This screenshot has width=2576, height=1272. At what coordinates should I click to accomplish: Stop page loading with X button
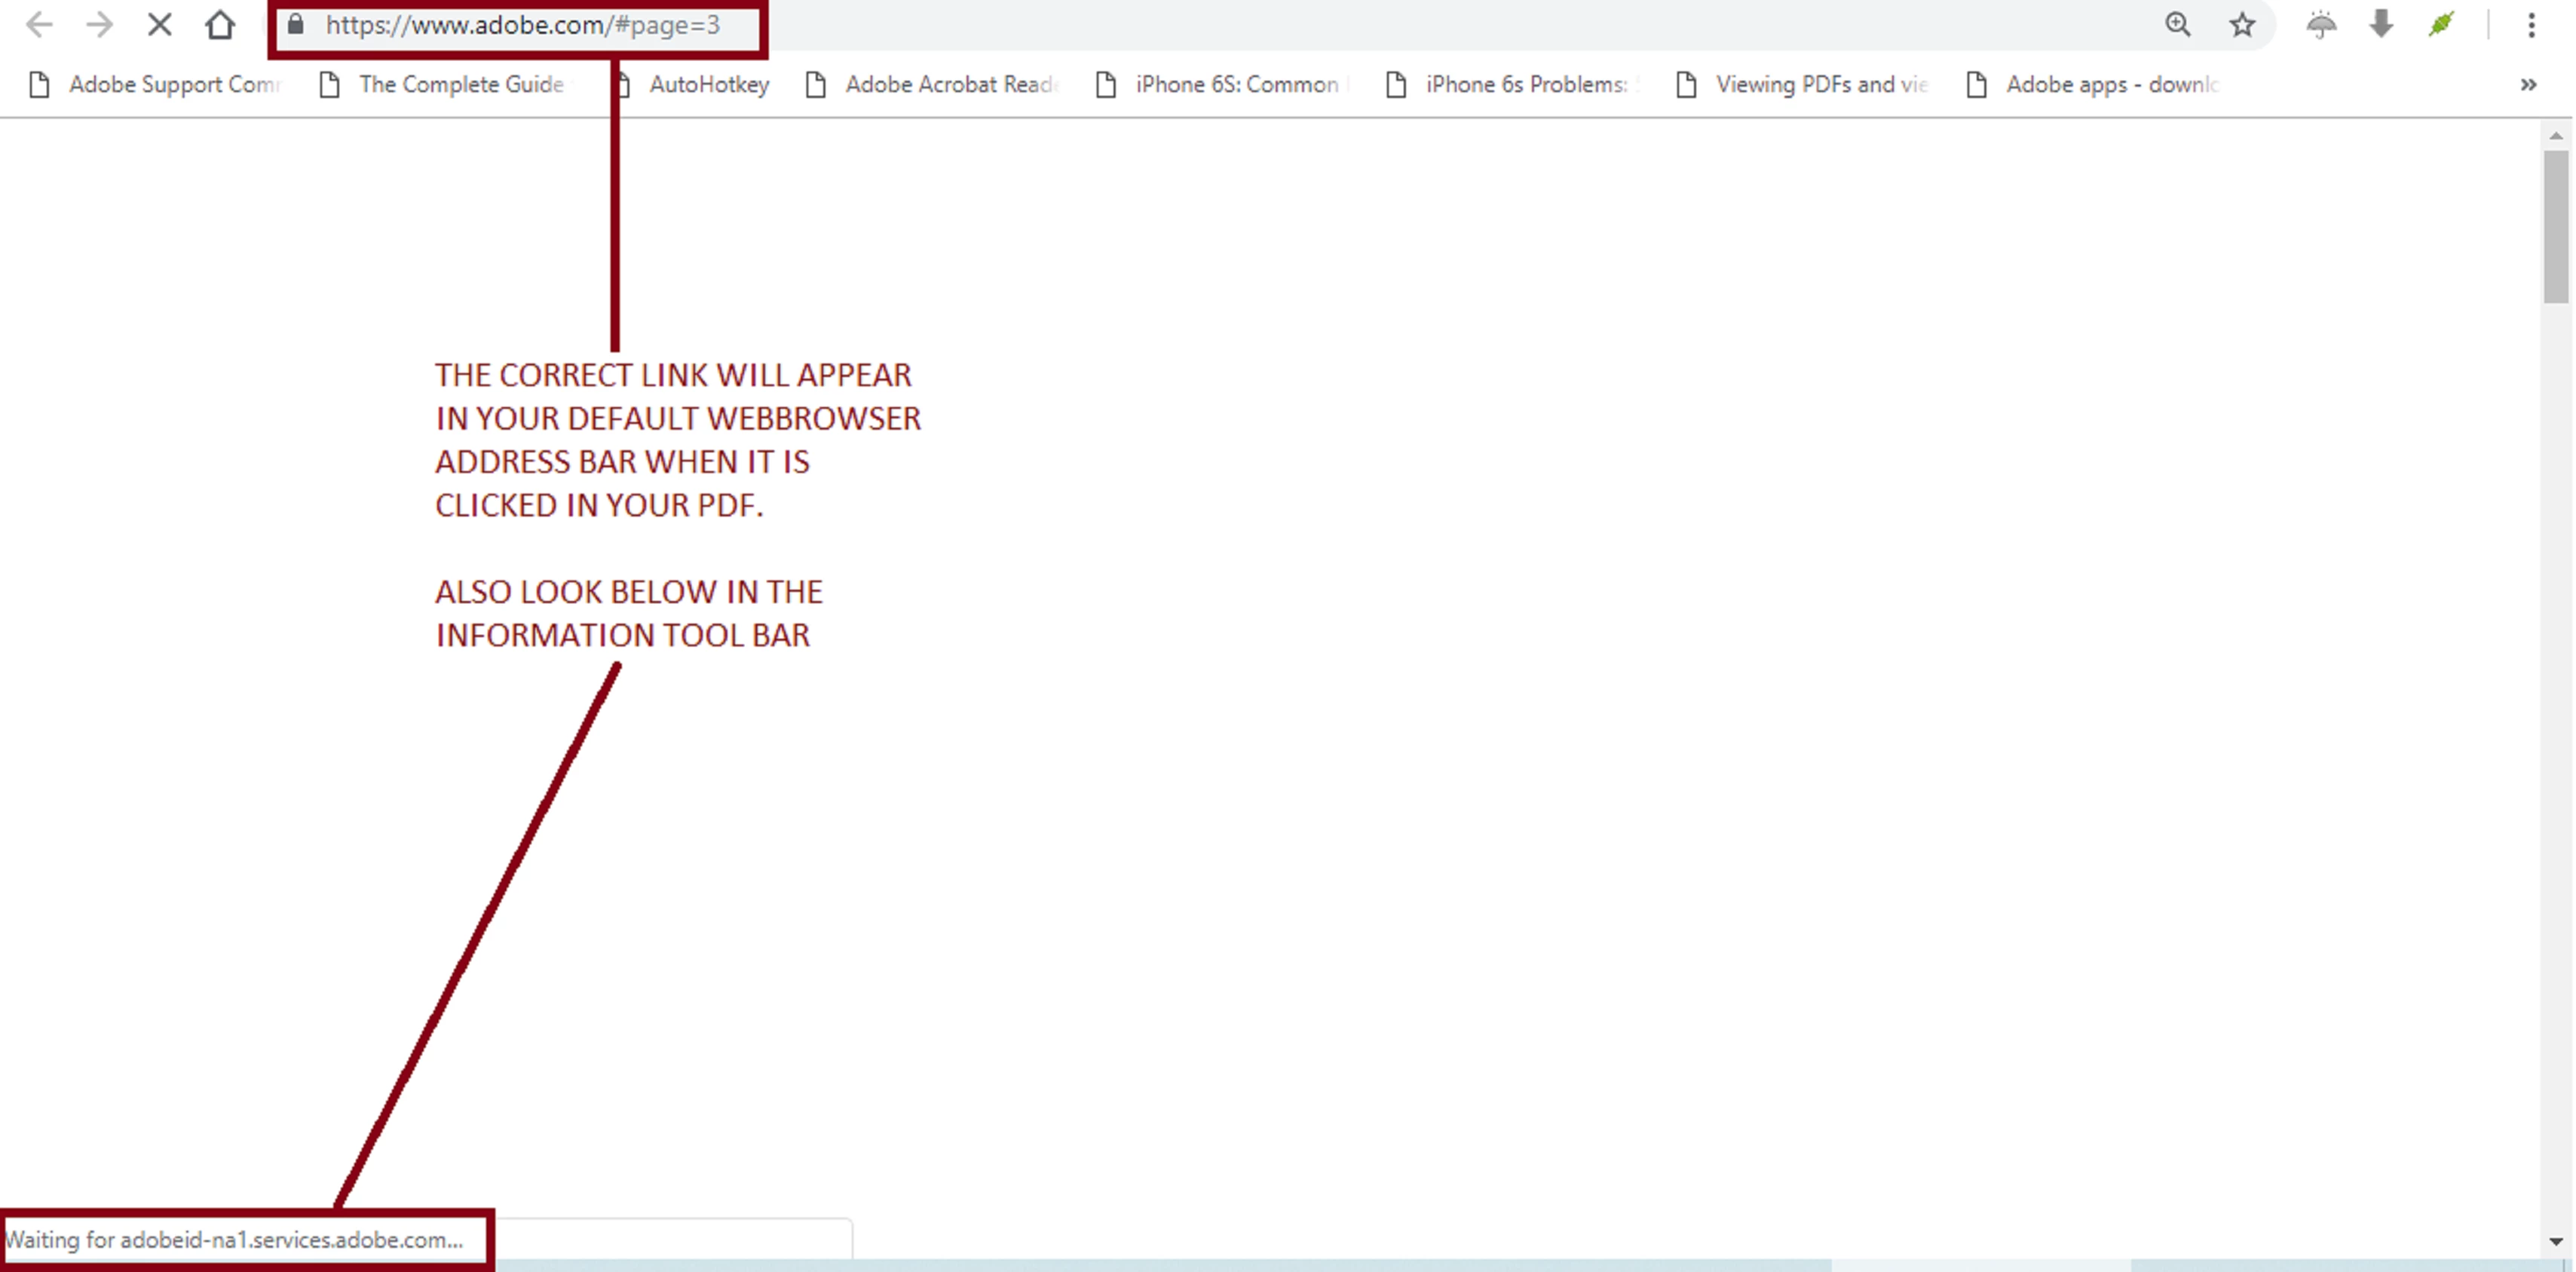point(159,25)
